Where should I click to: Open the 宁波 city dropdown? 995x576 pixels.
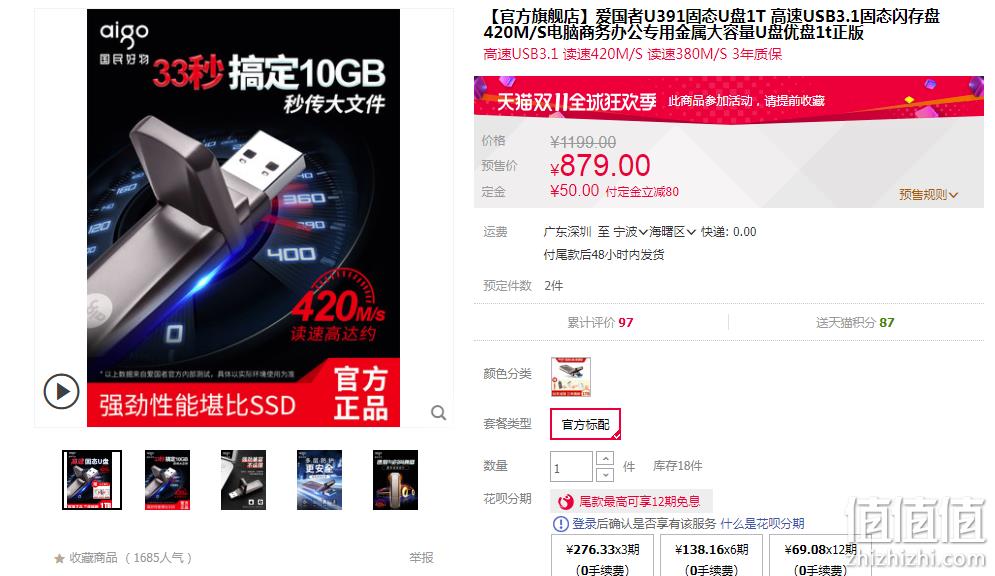tap(630, 232)
